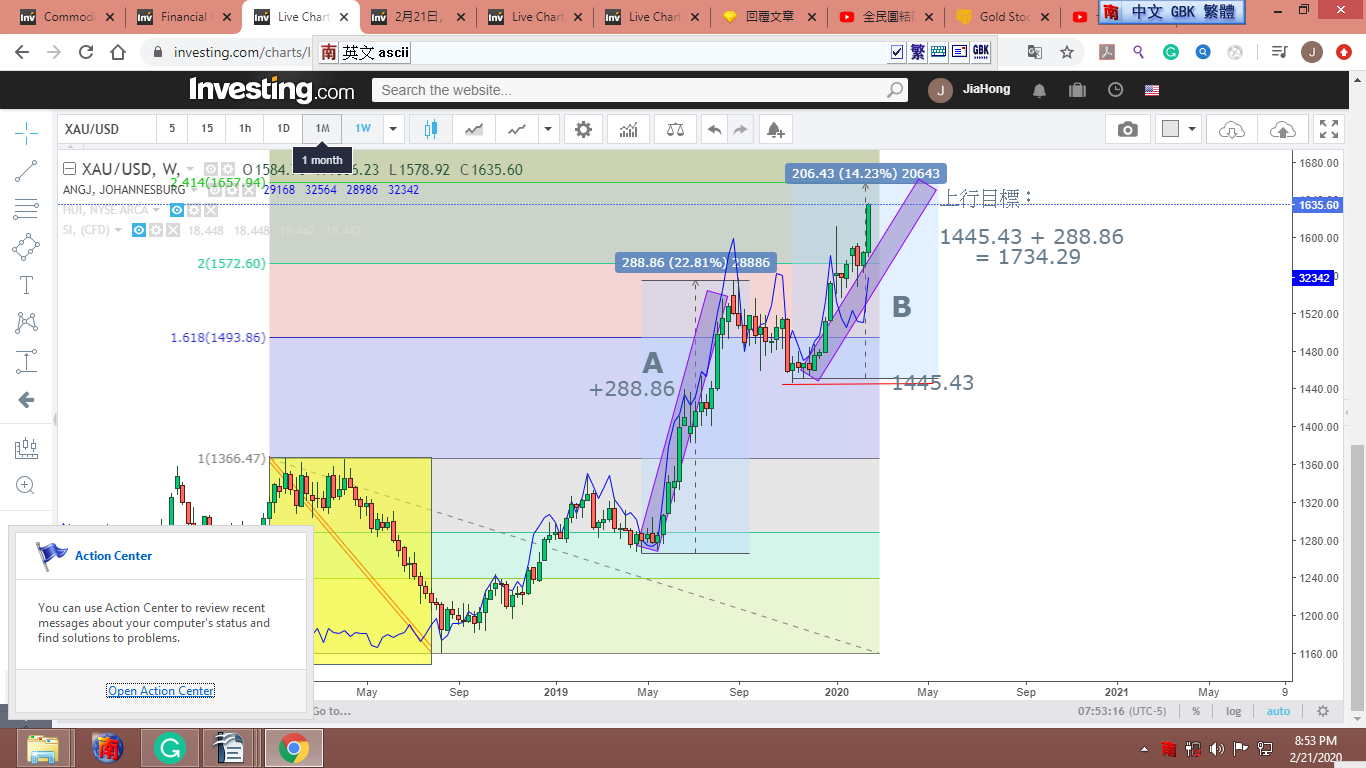The width and height of the screenshot is (1366, 768).
Task: Expand the time interval dropdown arrow
Action: 394,129
